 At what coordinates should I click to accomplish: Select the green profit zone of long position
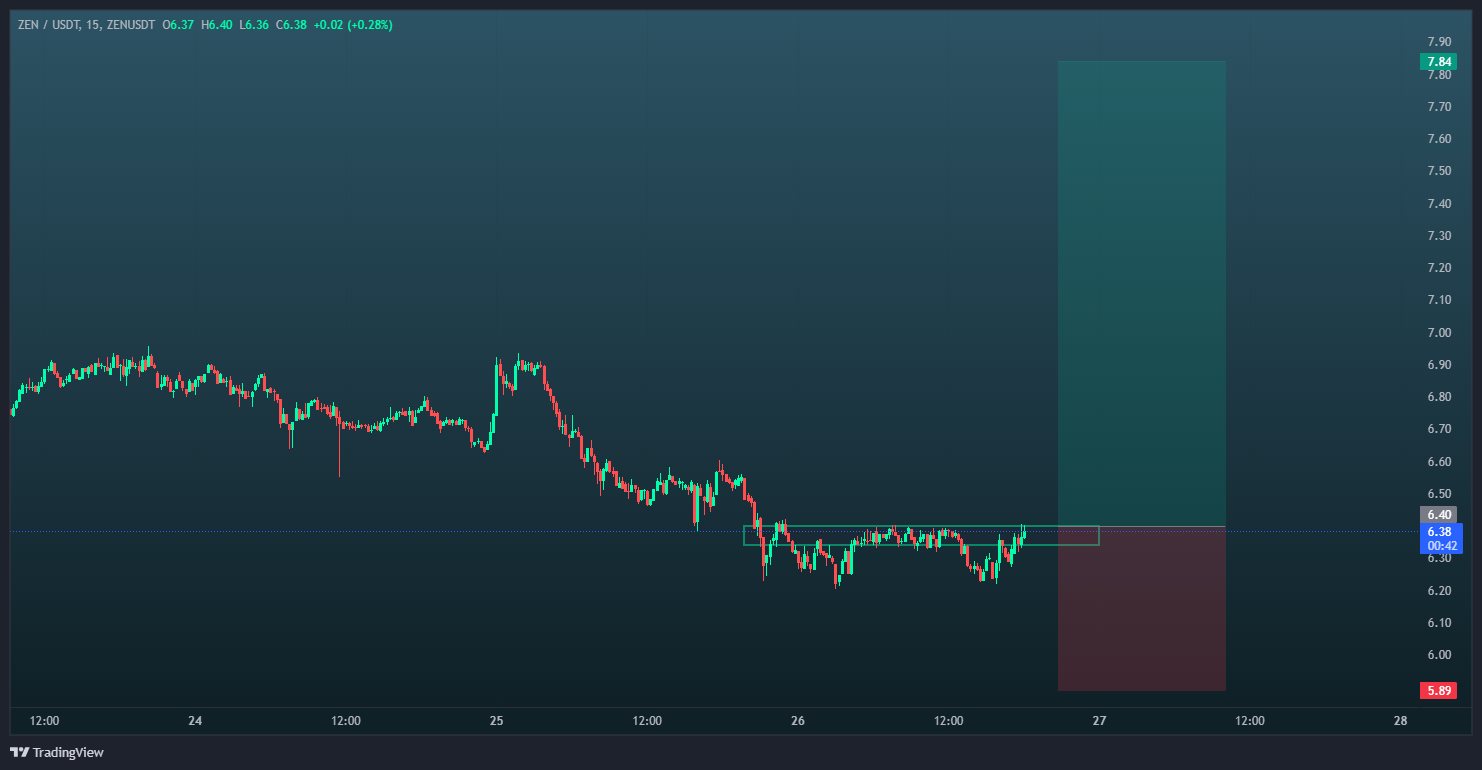pyautogui.click(x=1141, y=290)
